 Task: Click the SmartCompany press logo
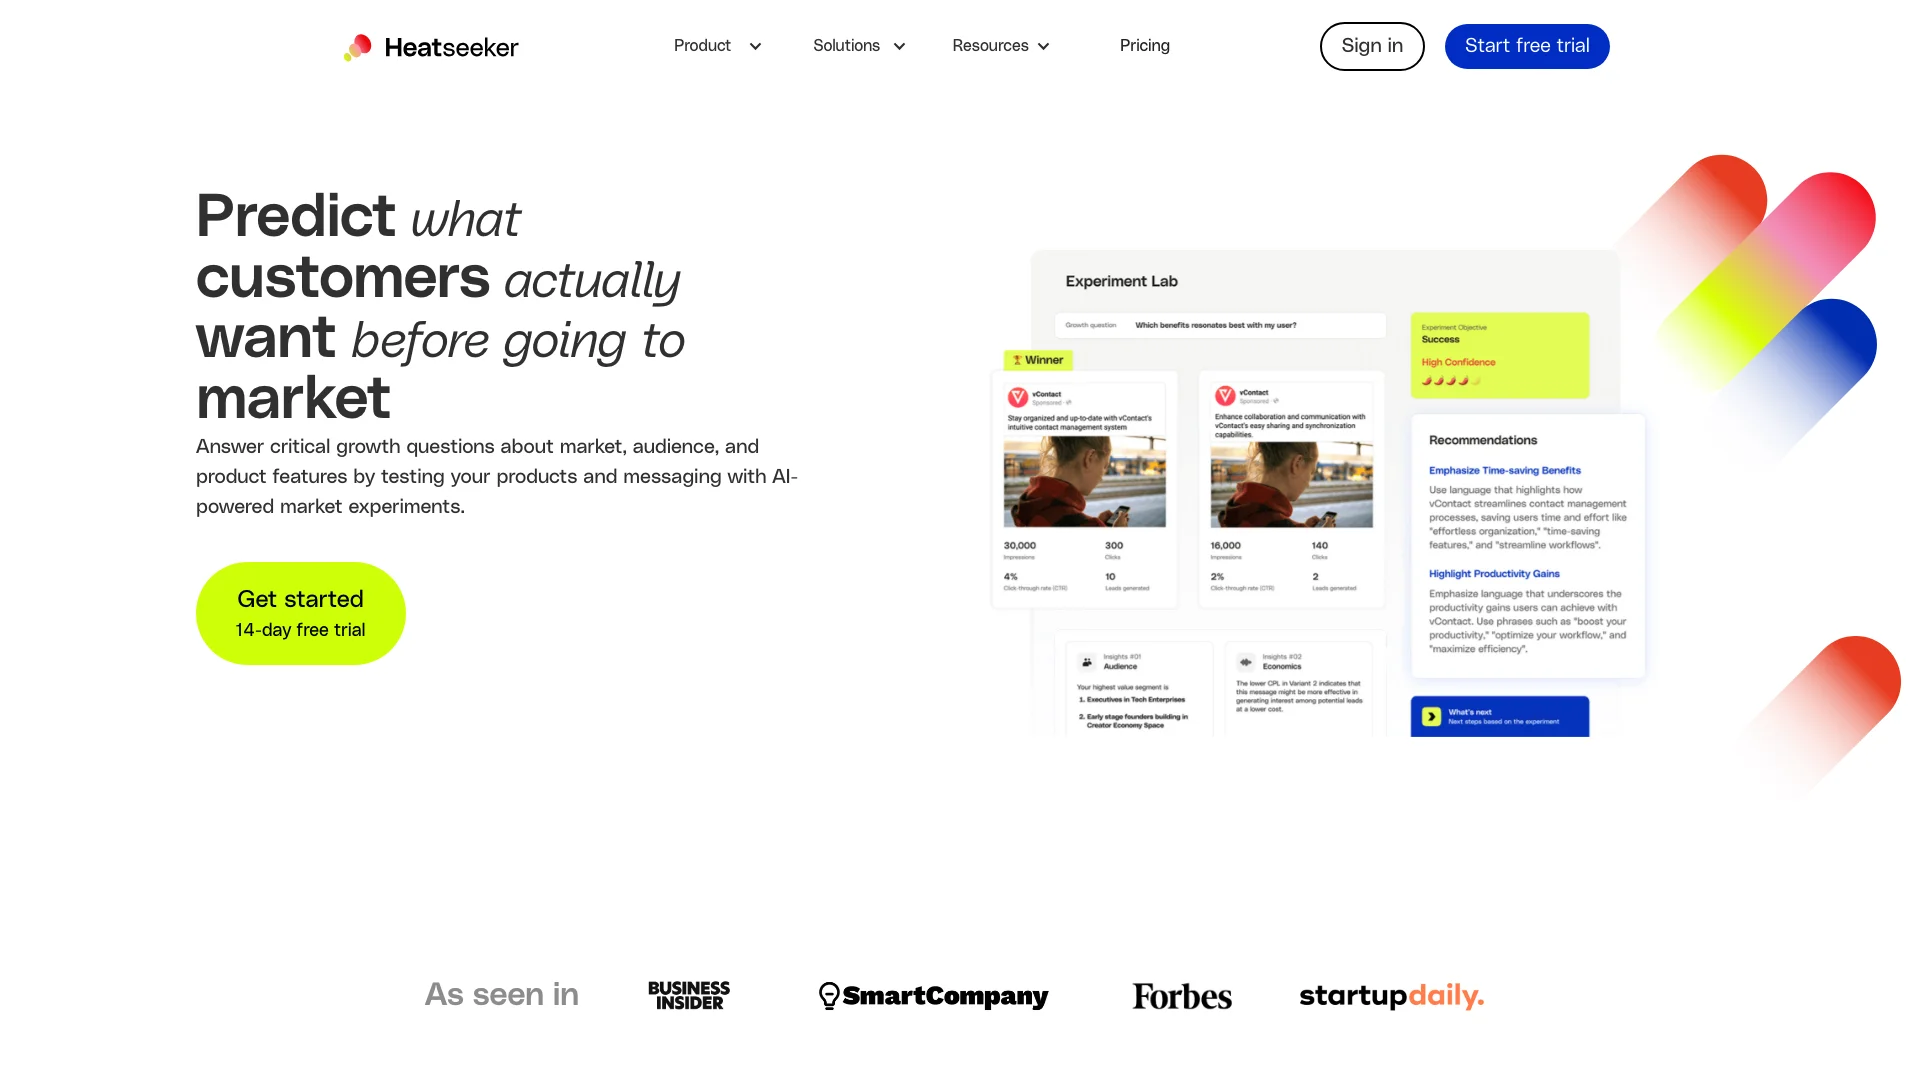[932, 996]
